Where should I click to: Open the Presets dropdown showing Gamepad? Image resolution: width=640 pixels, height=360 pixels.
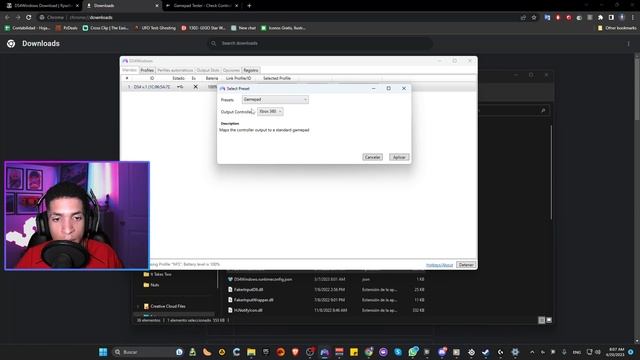[x=275, y=100]
